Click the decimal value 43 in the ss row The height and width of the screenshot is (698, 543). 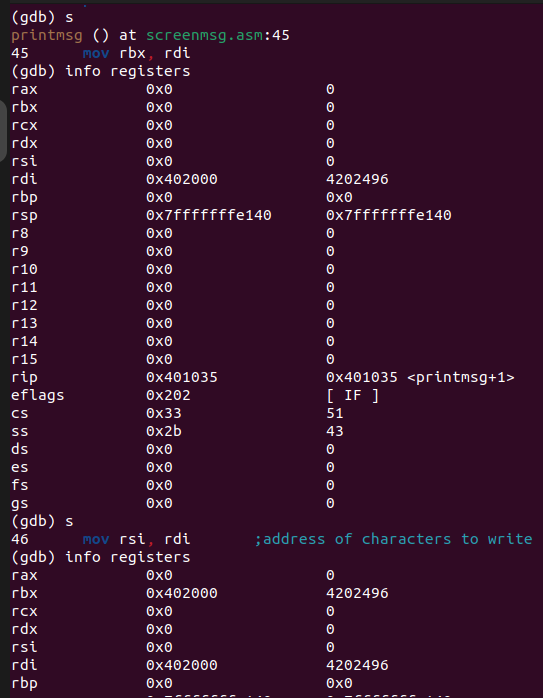(x=334, y=431)
